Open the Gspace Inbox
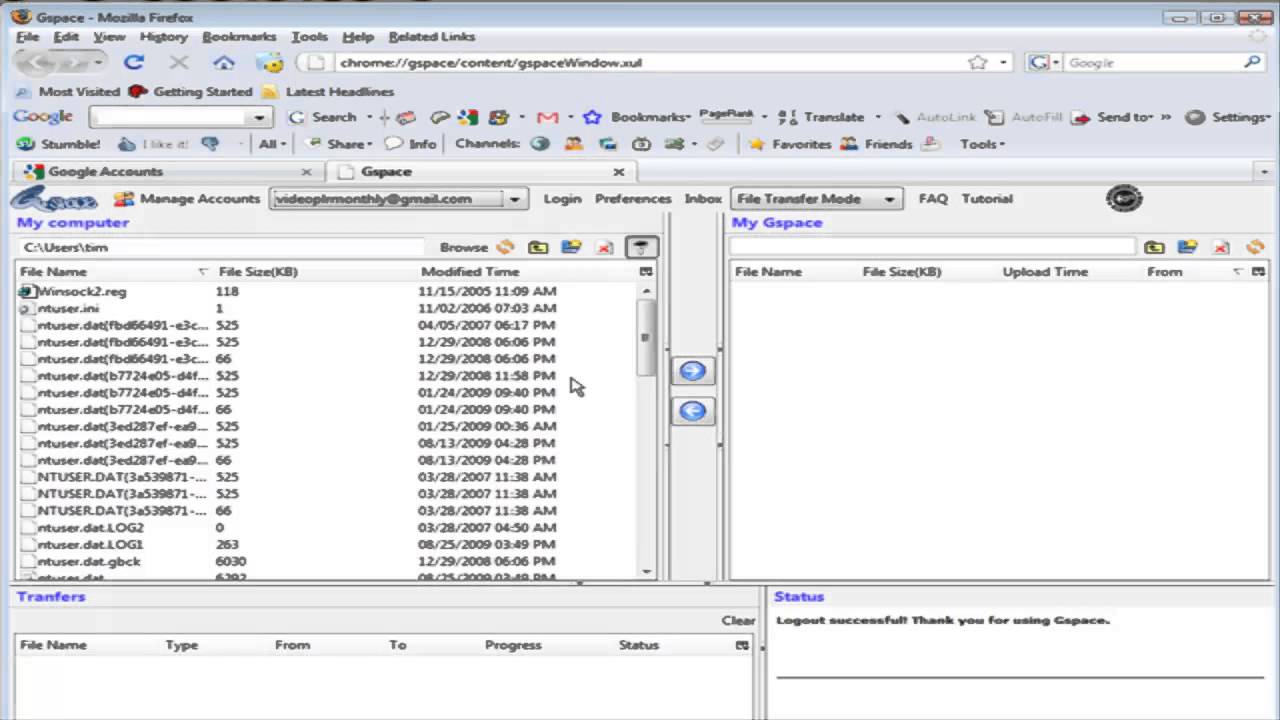The image size is (1280, 720). pos(703,199)
